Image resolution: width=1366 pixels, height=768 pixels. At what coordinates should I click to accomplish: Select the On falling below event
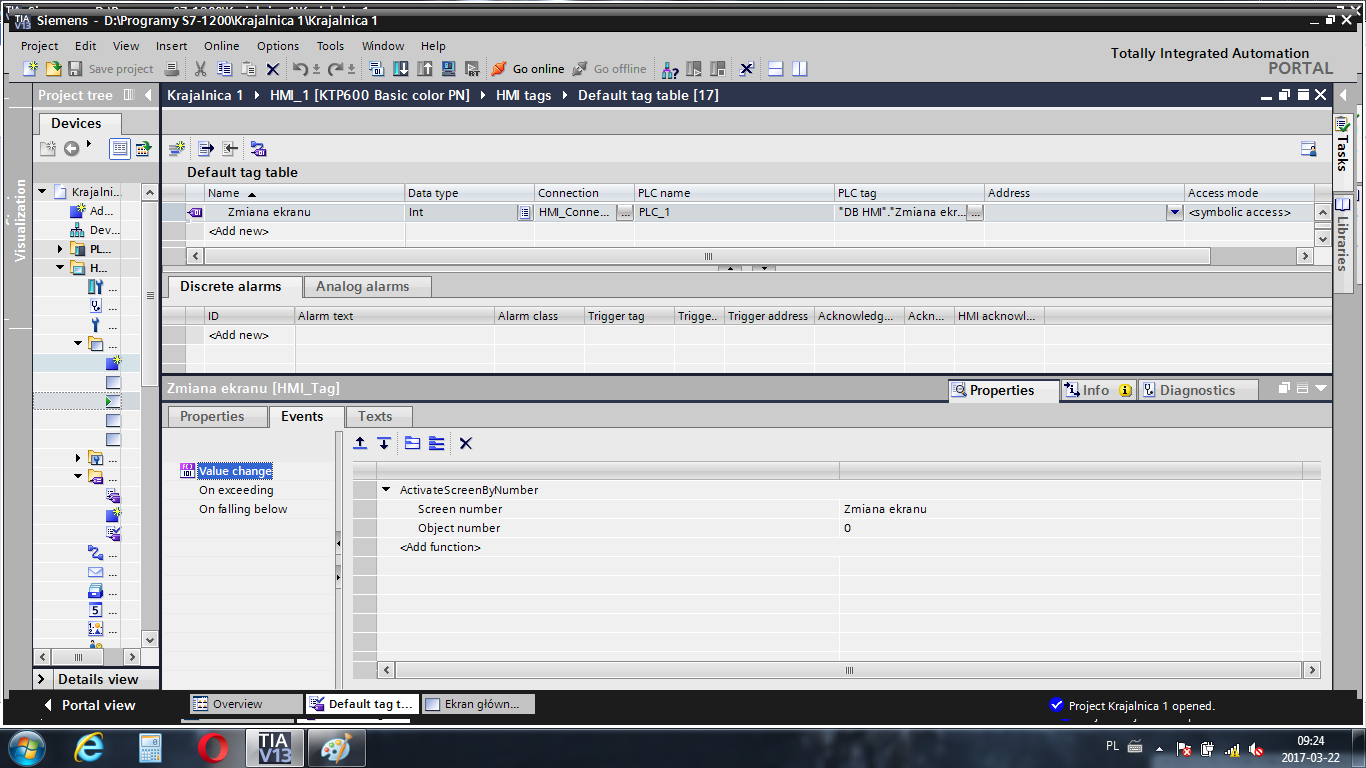[x=243, y=509]
